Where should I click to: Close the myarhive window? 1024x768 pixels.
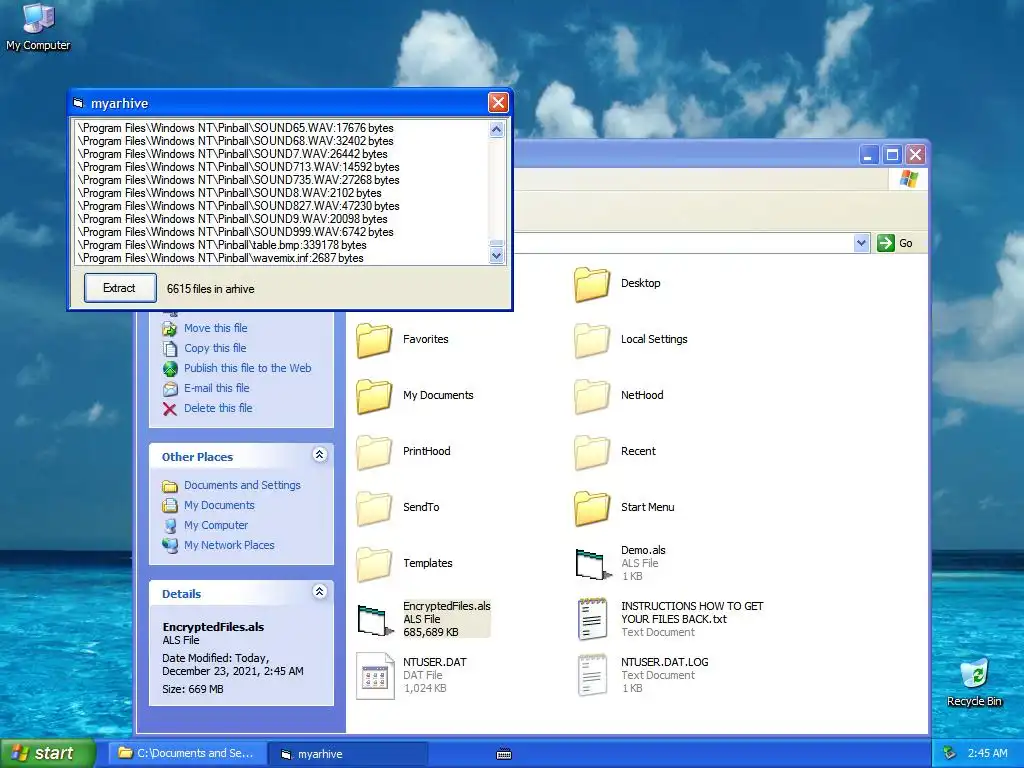point(498,103)
